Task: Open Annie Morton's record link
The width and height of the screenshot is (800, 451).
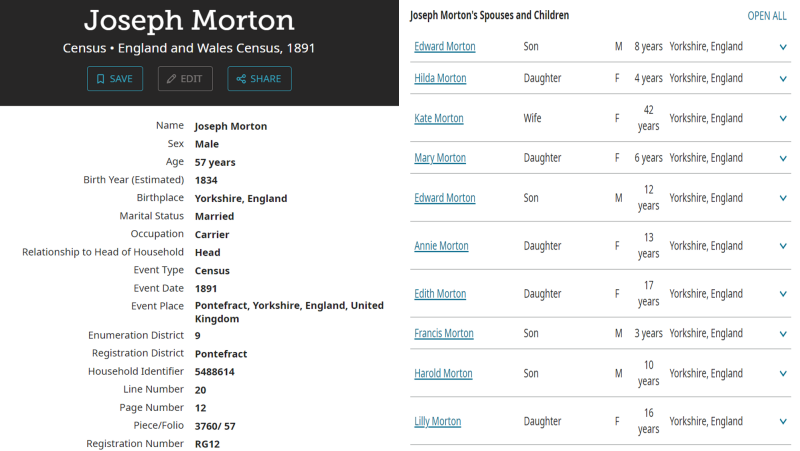Action: pyautogui.click(x=441, y=246)
